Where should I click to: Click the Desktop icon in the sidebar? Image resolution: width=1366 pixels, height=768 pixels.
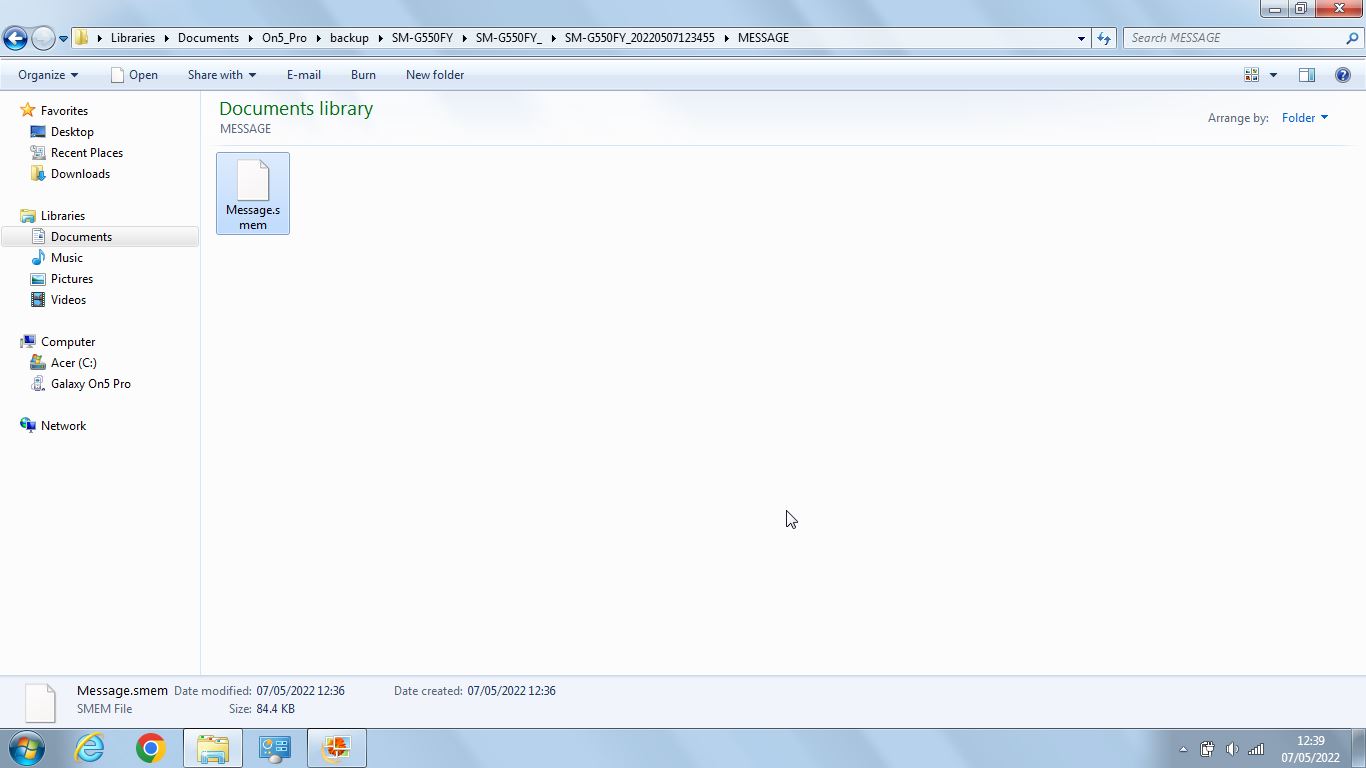point(38,132)
